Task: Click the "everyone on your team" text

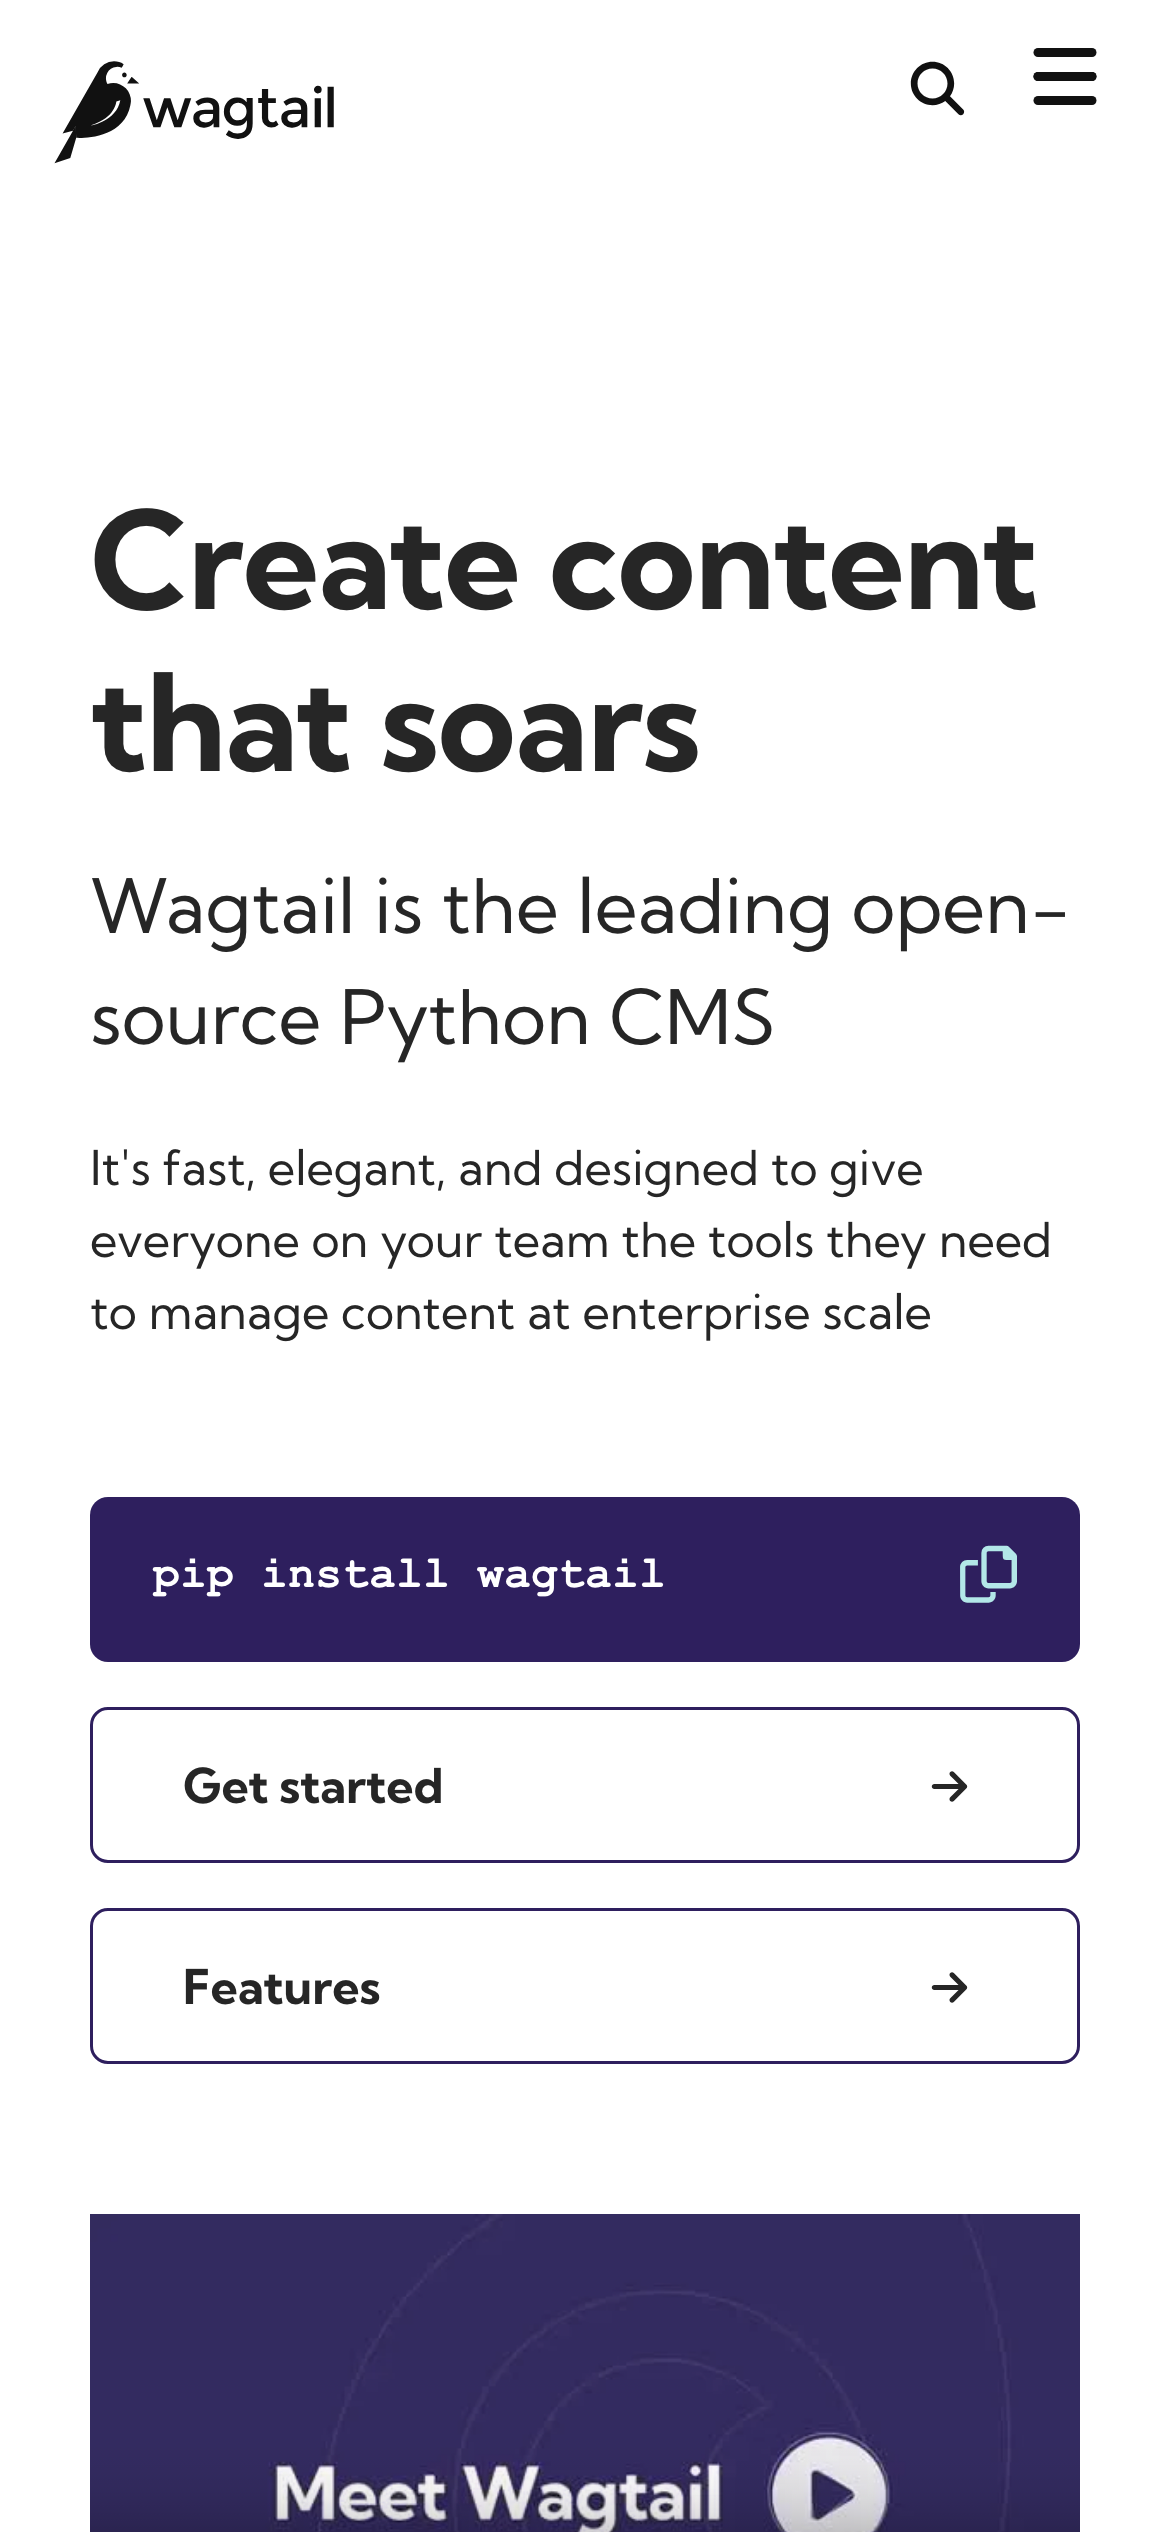Action: [x=350, y=1241]
